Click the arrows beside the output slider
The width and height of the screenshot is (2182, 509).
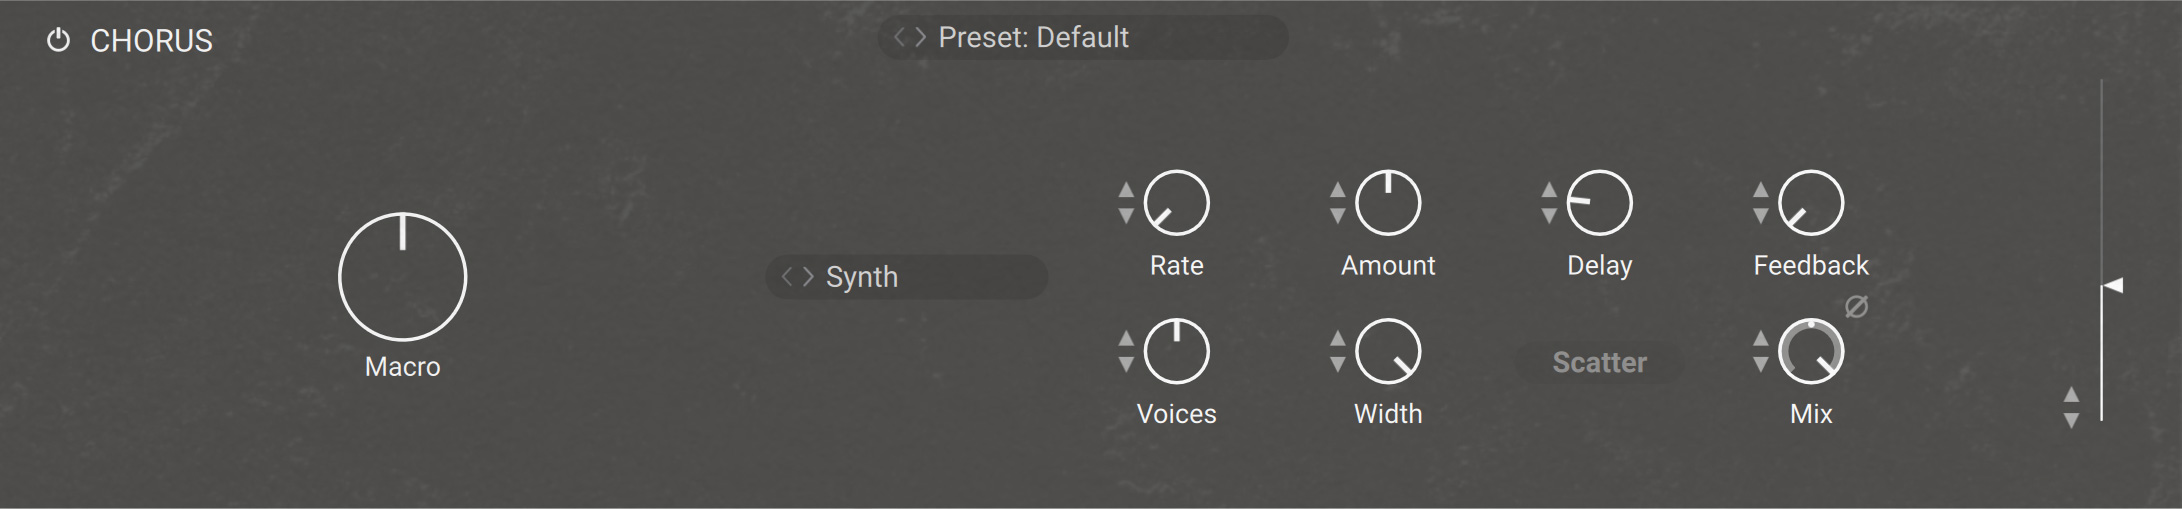click(2072, 408)
